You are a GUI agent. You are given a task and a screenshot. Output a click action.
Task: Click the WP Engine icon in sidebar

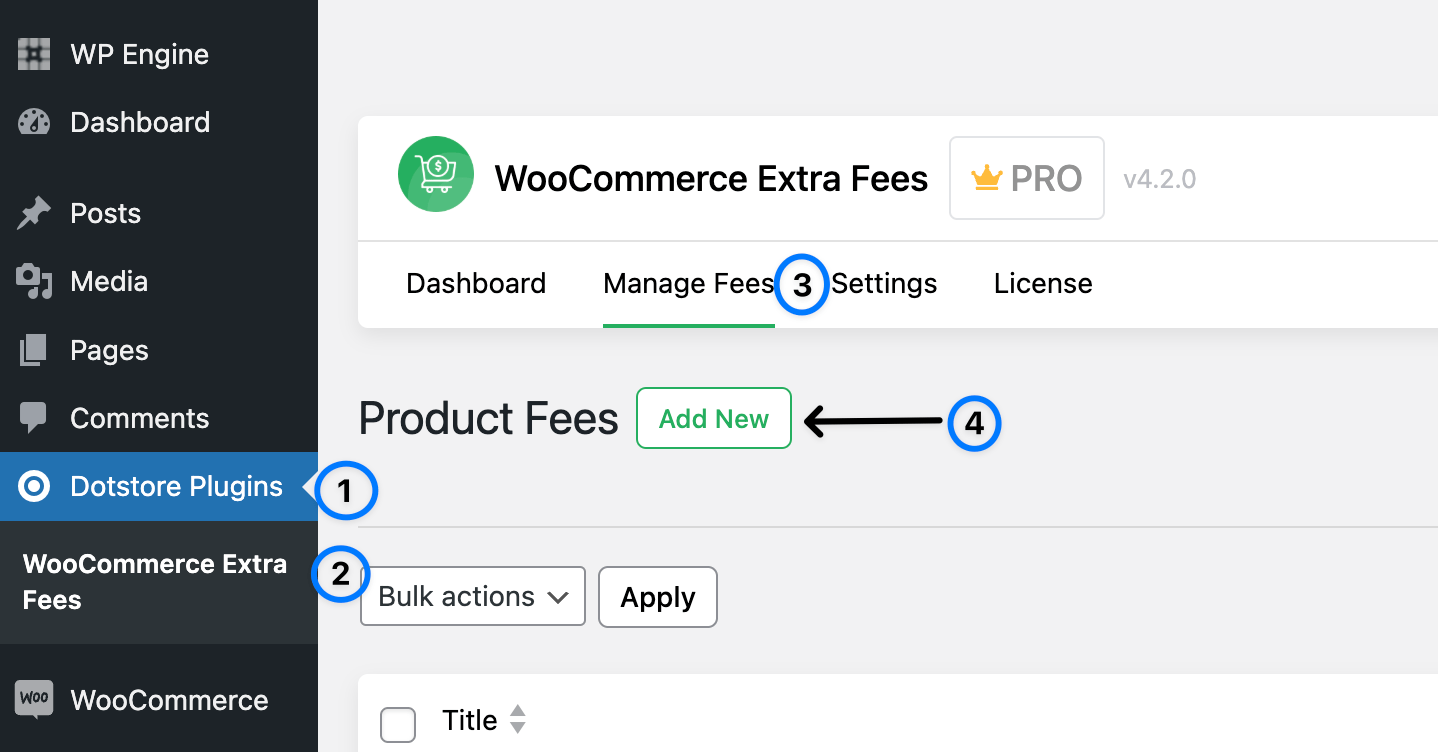tap(33, 54)
